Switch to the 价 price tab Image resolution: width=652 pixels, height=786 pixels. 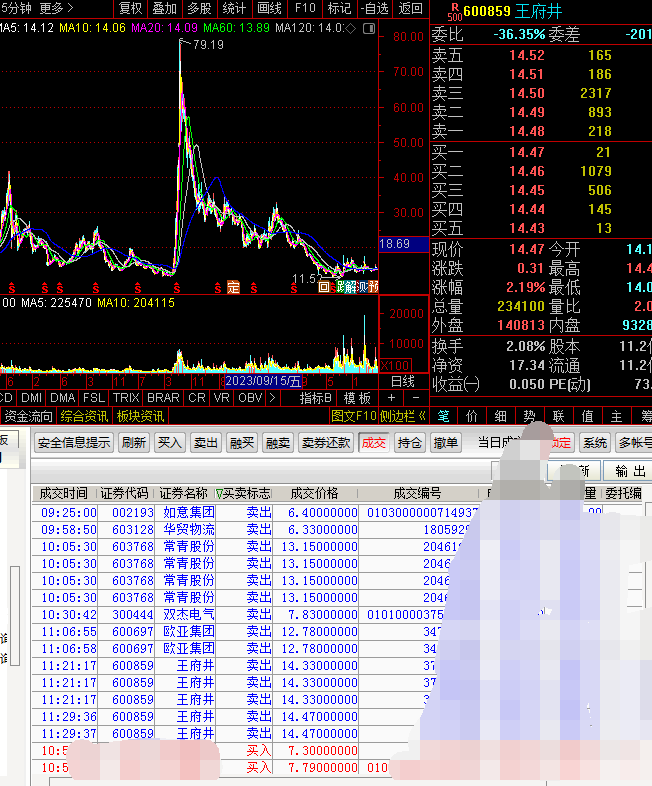pyautogui.click(x=472, y=416)
